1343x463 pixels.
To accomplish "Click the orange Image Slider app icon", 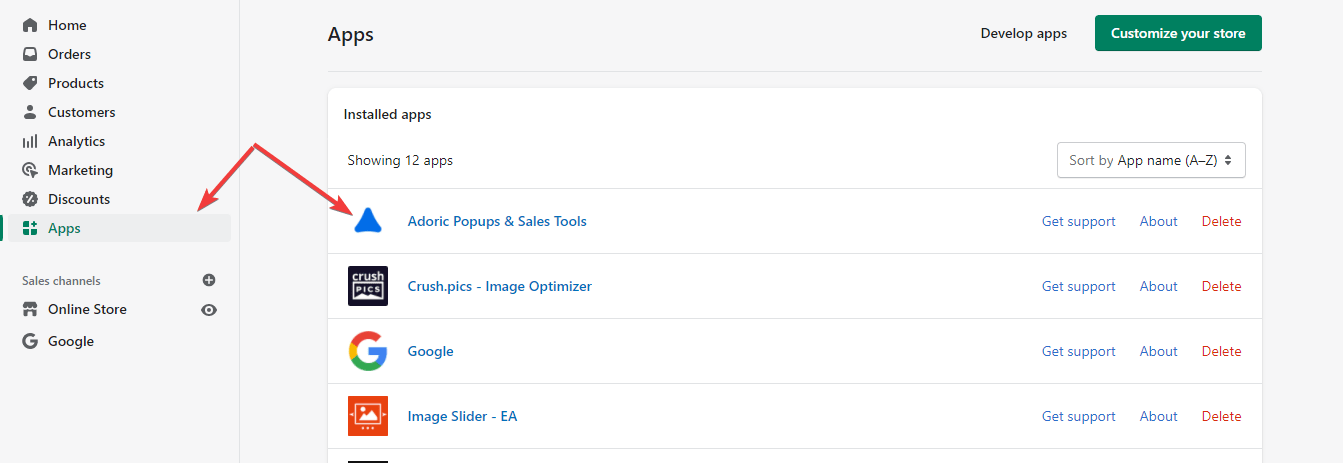I will tap(368, 416).
